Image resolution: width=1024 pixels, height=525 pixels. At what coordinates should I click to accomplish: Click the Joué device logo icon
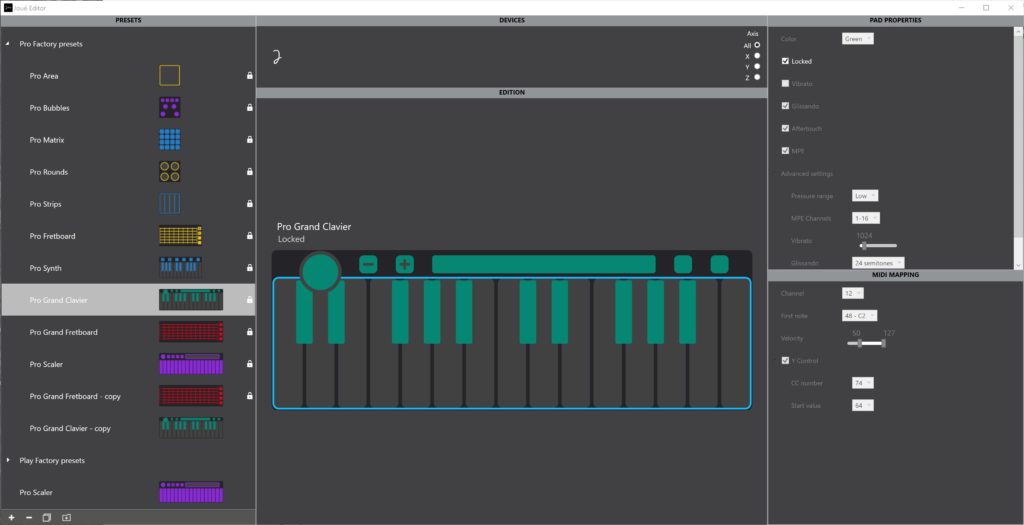tap(277, 57)
